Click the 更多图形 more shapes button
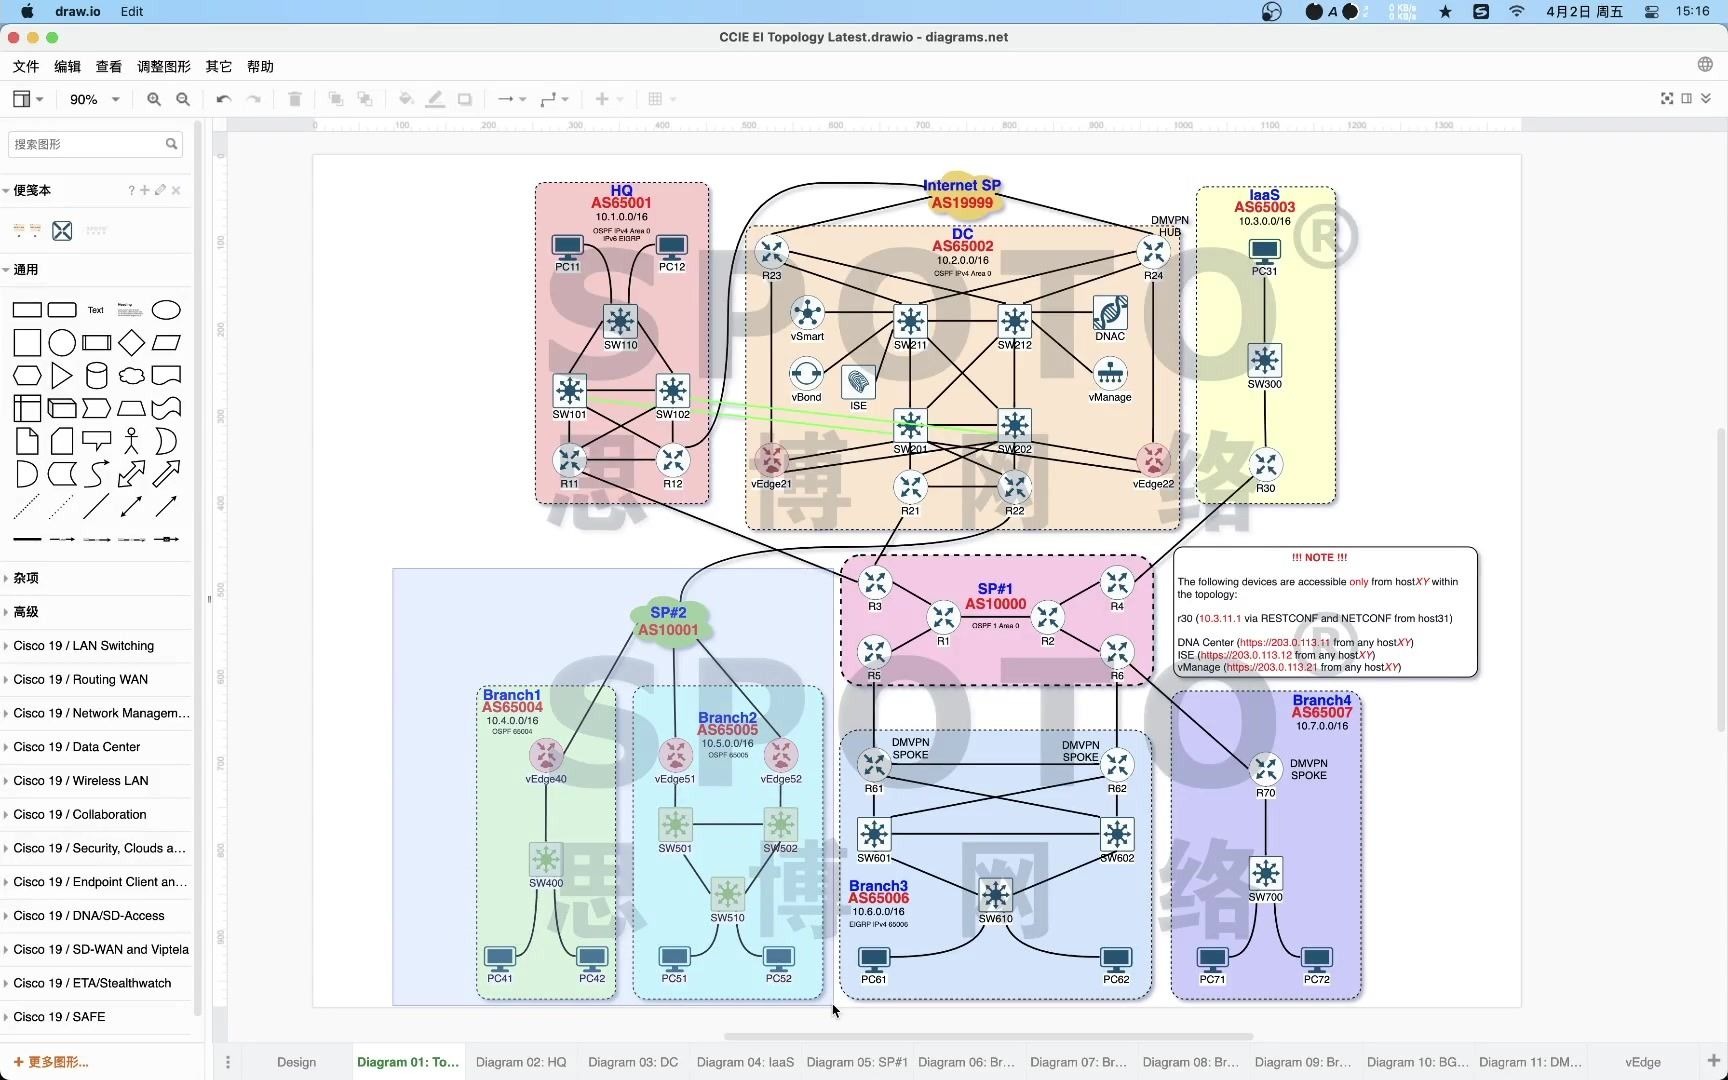Screen dimensions: 1728x1080 pos(52,1062)
